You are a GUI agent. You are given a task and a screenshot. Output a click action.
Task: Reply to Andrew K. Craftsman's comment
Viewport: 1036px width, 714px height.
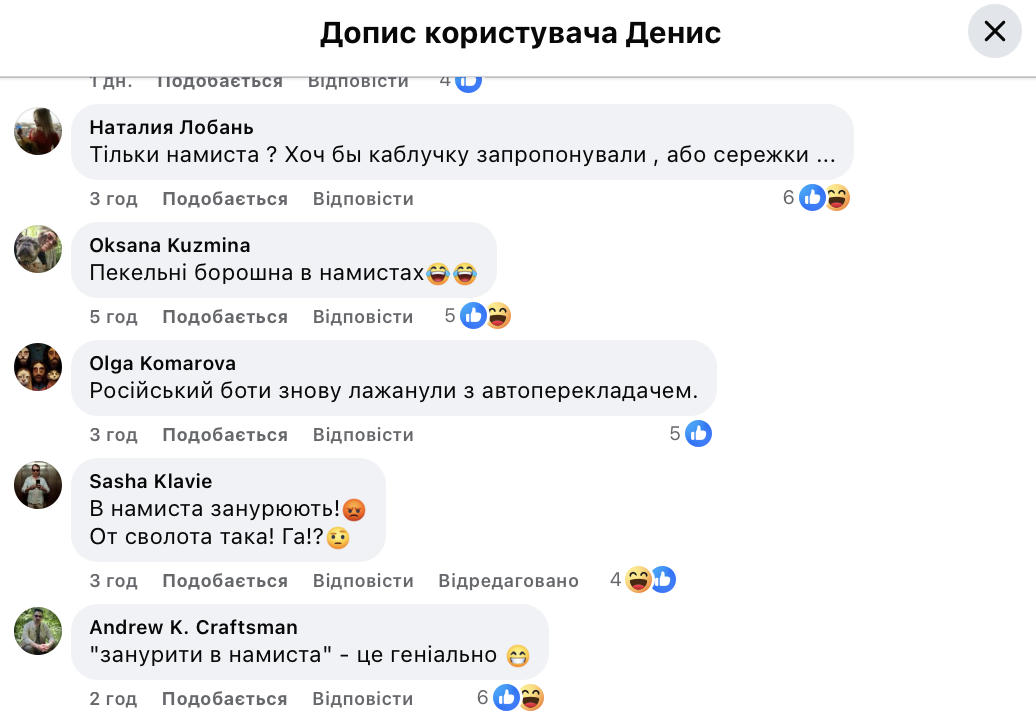(363, 699)
